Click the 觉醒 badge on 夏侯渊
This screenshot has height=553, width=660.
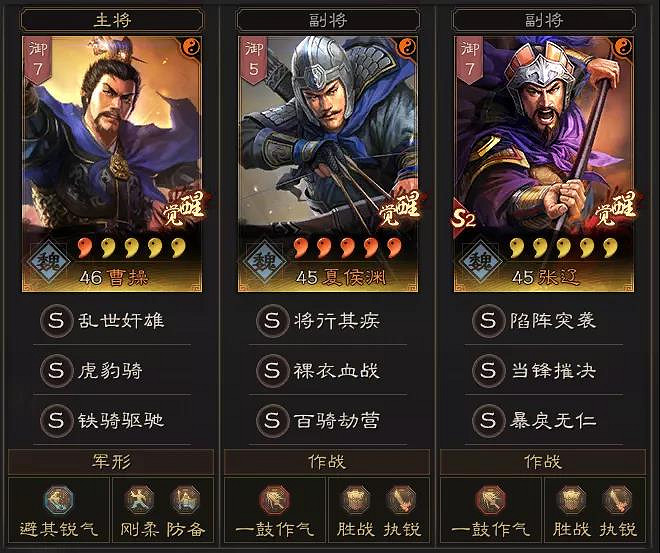click(399, 209)
